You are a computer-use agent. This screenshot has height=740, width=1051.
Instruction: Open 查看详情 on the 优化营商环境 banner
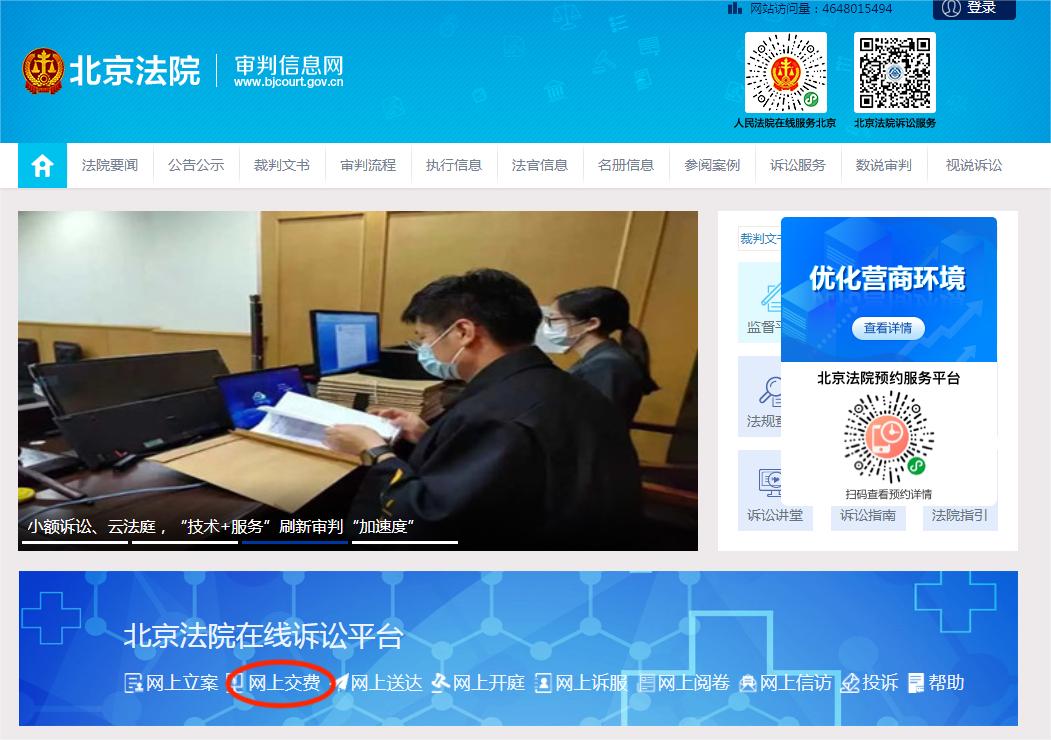point(889,328)
